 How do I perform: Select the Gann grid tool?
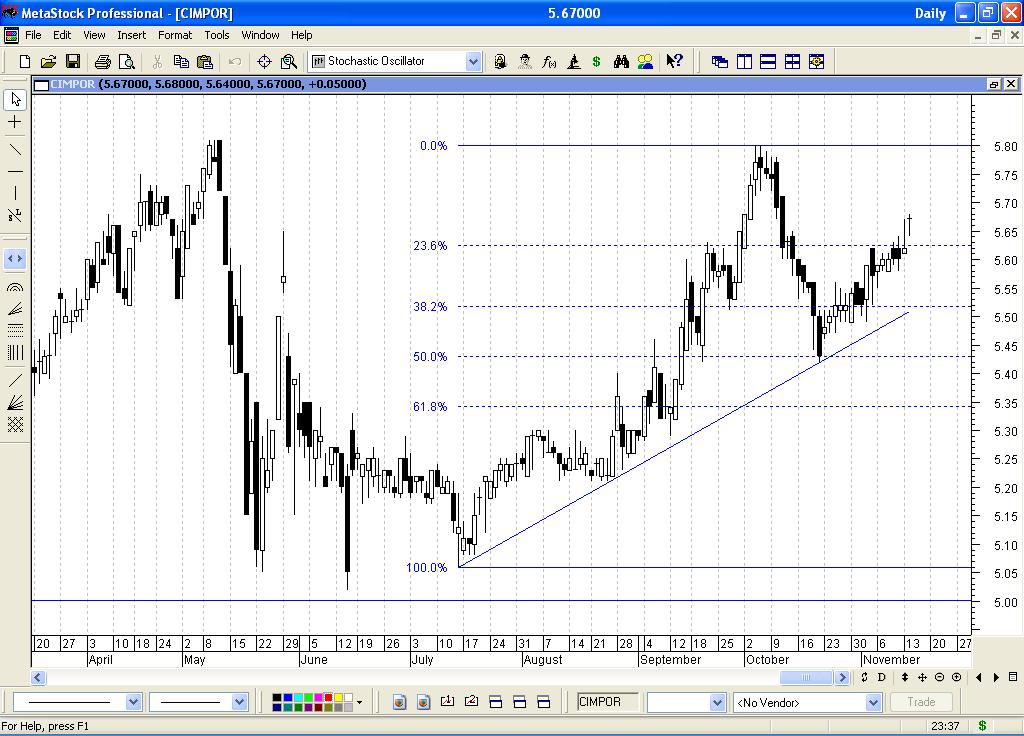pyautogui.click(x=15, y=424)
